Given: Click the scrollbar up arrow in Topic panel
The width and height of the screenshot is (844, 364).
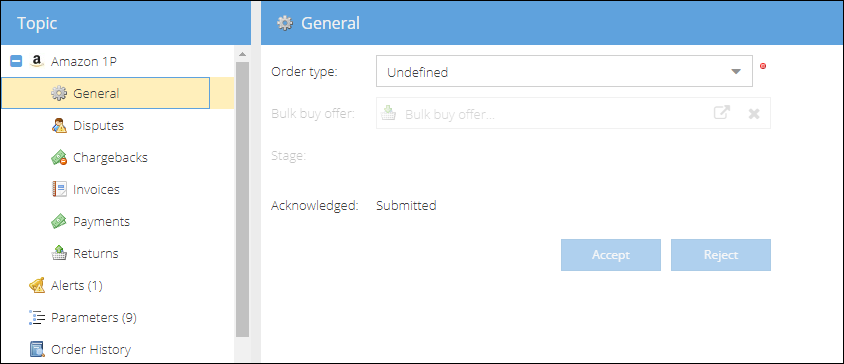Looking at the screenshot, I should pos(242,54).
